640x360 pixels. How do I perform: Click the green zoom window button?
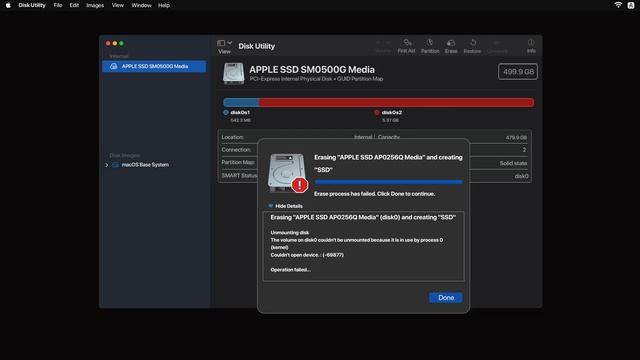121,43
